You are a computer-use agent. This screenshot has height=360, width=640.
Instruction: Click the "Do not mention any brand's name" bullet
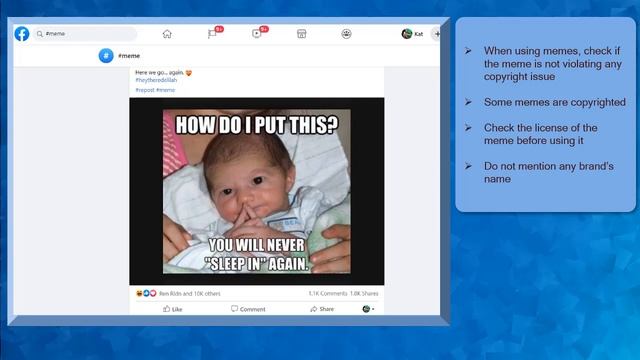pos(549,172)
